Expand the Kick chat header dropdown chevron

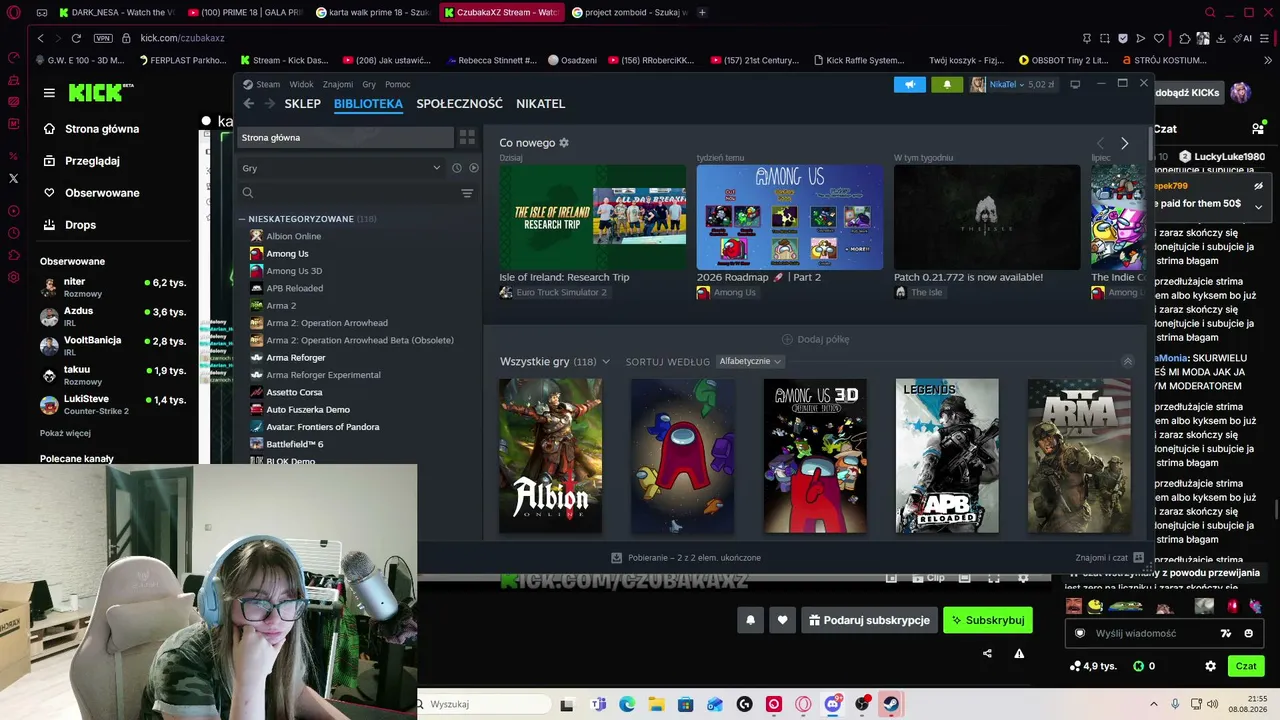click(x=1258, y=207)
